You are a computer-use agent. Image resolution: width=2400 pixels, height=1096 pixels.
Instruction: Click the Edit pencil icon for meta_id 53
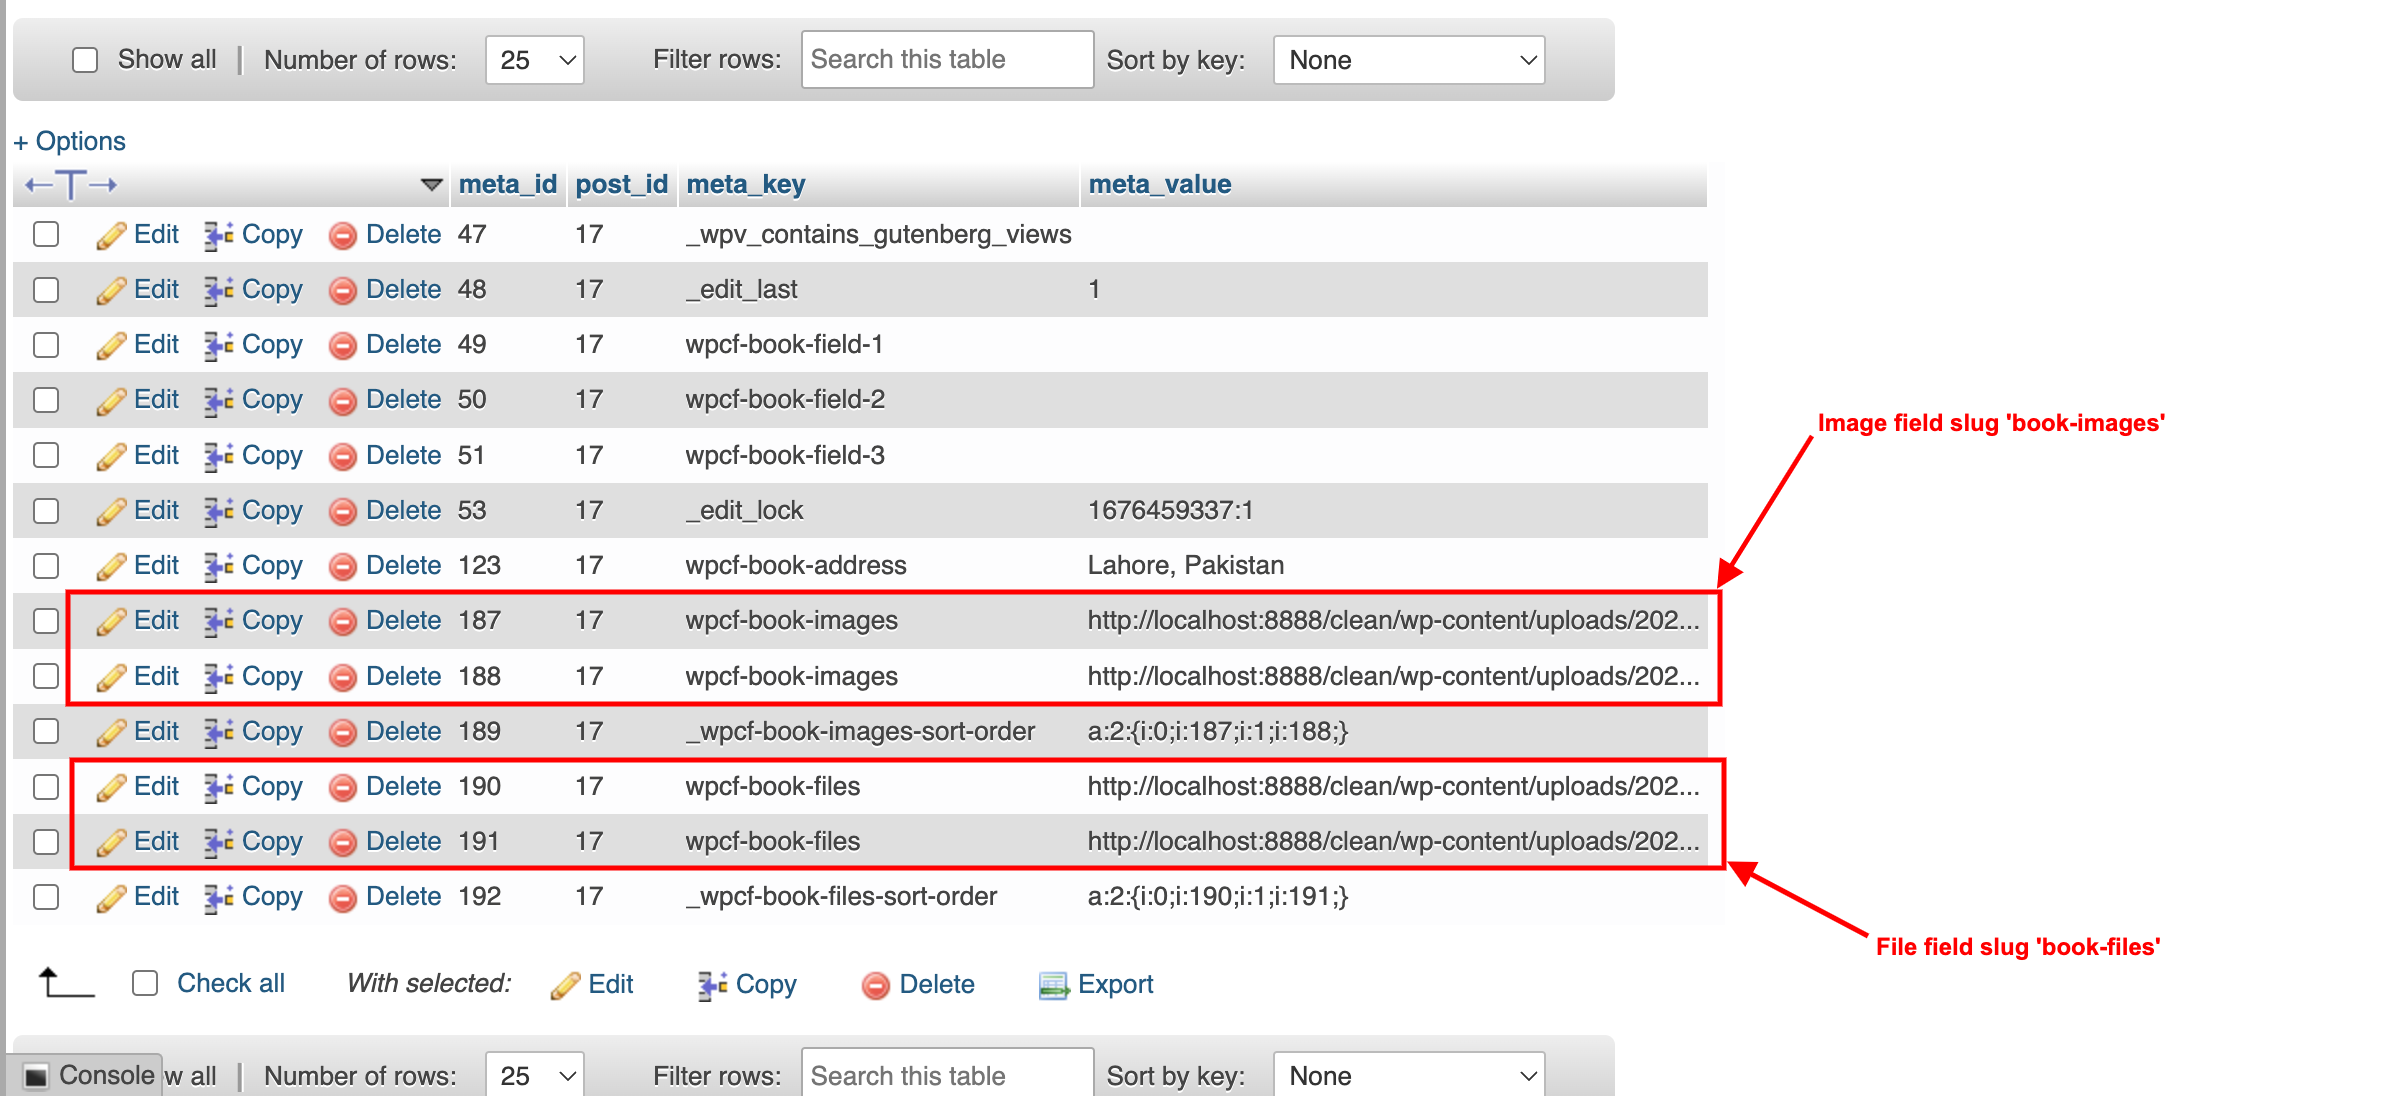pyautogui.click(x=111, y=512)
